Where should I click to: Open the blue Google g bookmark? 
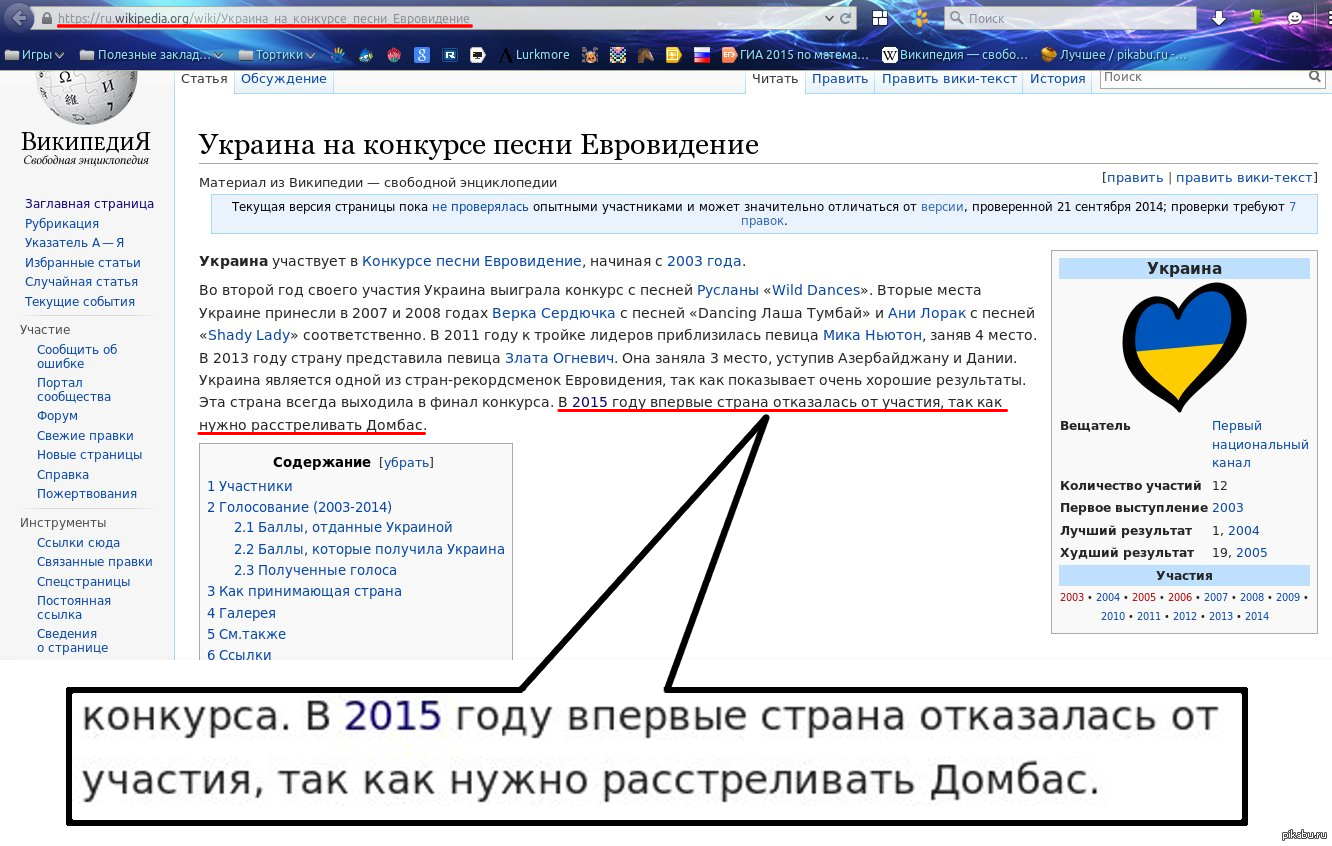(422, 55)
